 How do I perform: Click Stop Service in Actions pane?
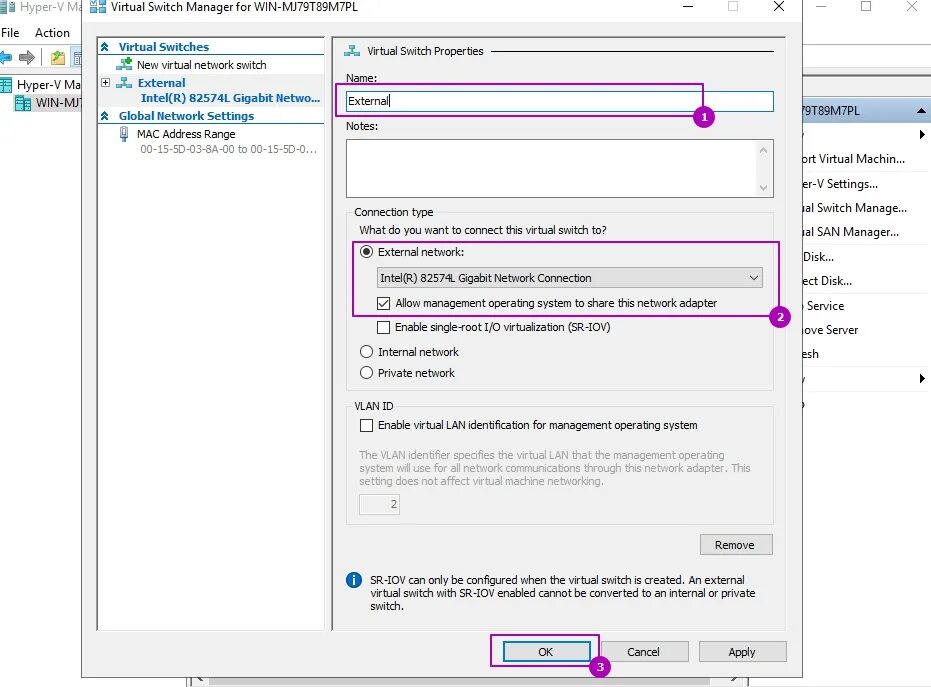click(824, 306)
